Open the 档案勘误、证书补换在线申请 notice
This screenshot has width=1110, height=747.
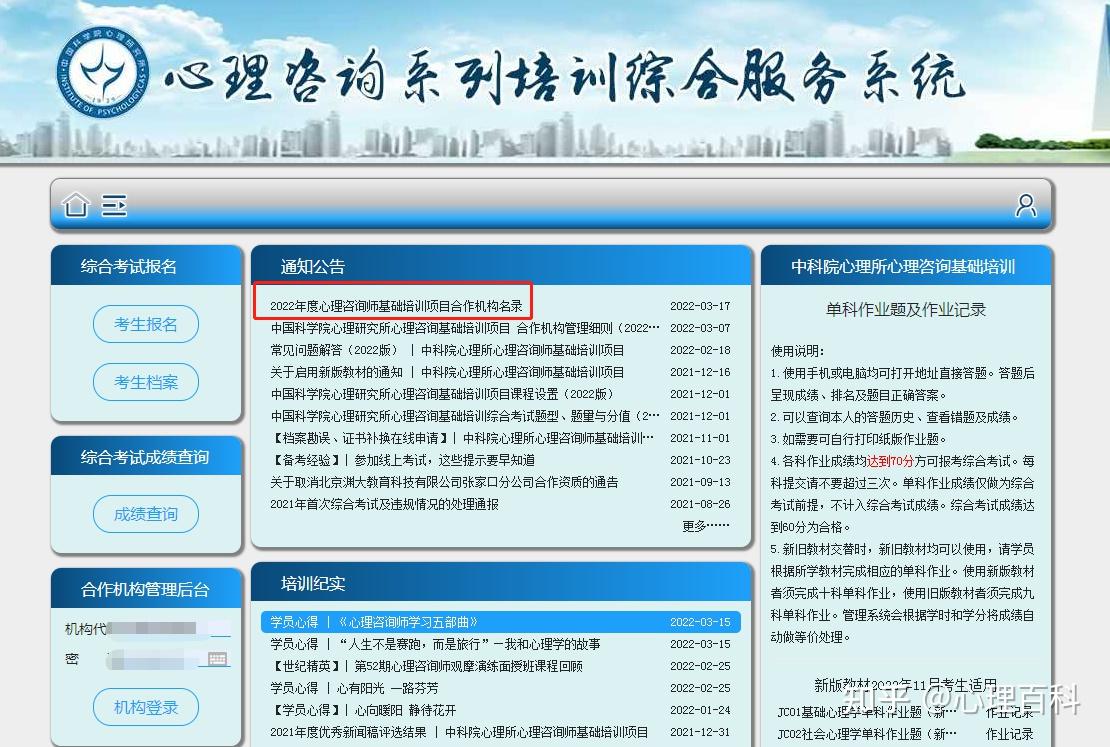point(462,438)
